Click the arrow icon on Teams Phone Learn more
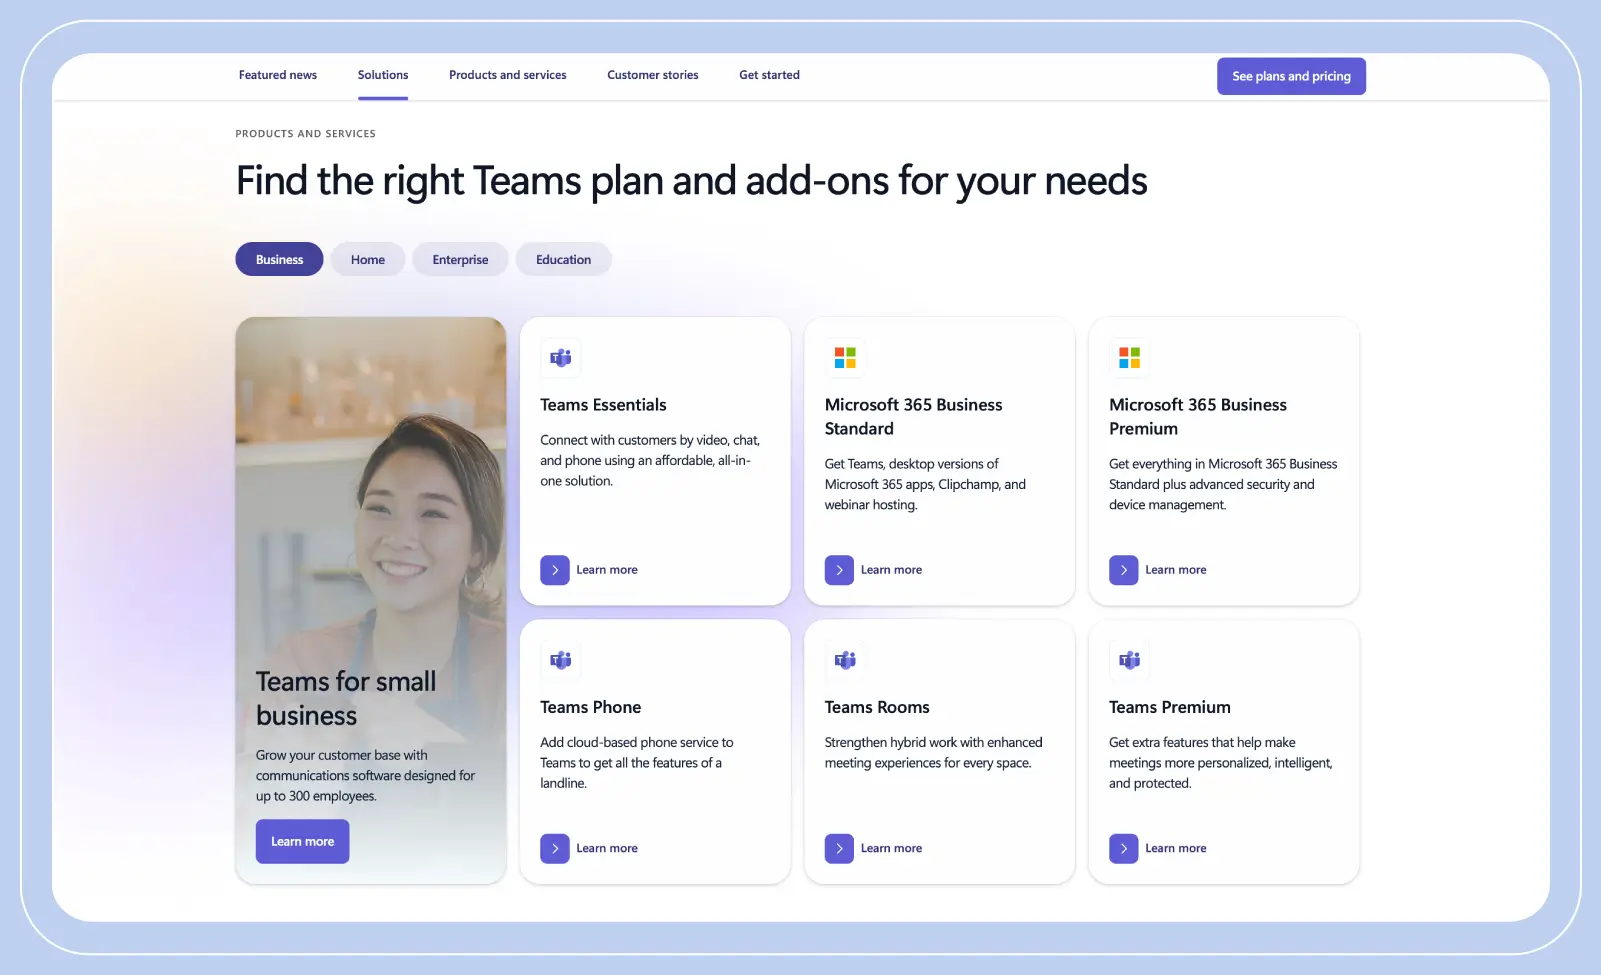 tap(555, 848)
